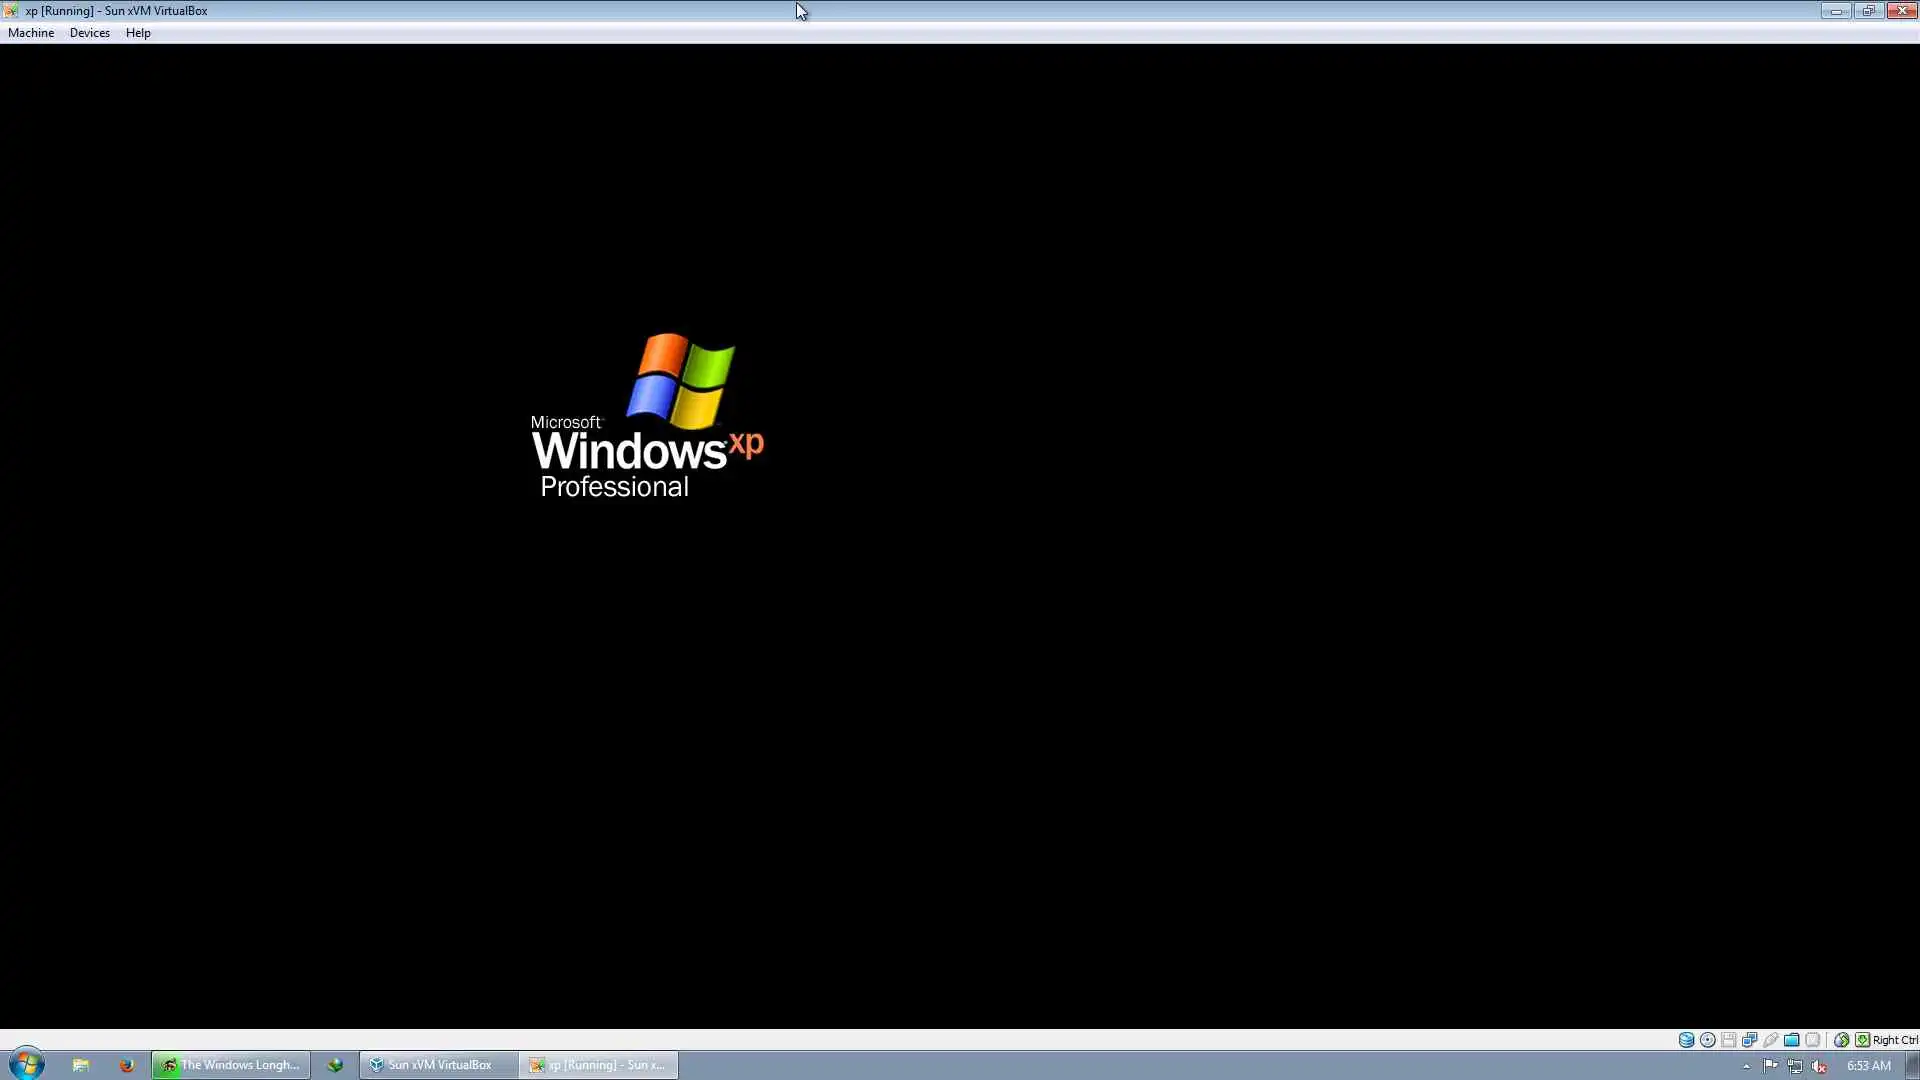Open the Help menu
This screenshot has height=1080, width=1920.
coord(138,33)
